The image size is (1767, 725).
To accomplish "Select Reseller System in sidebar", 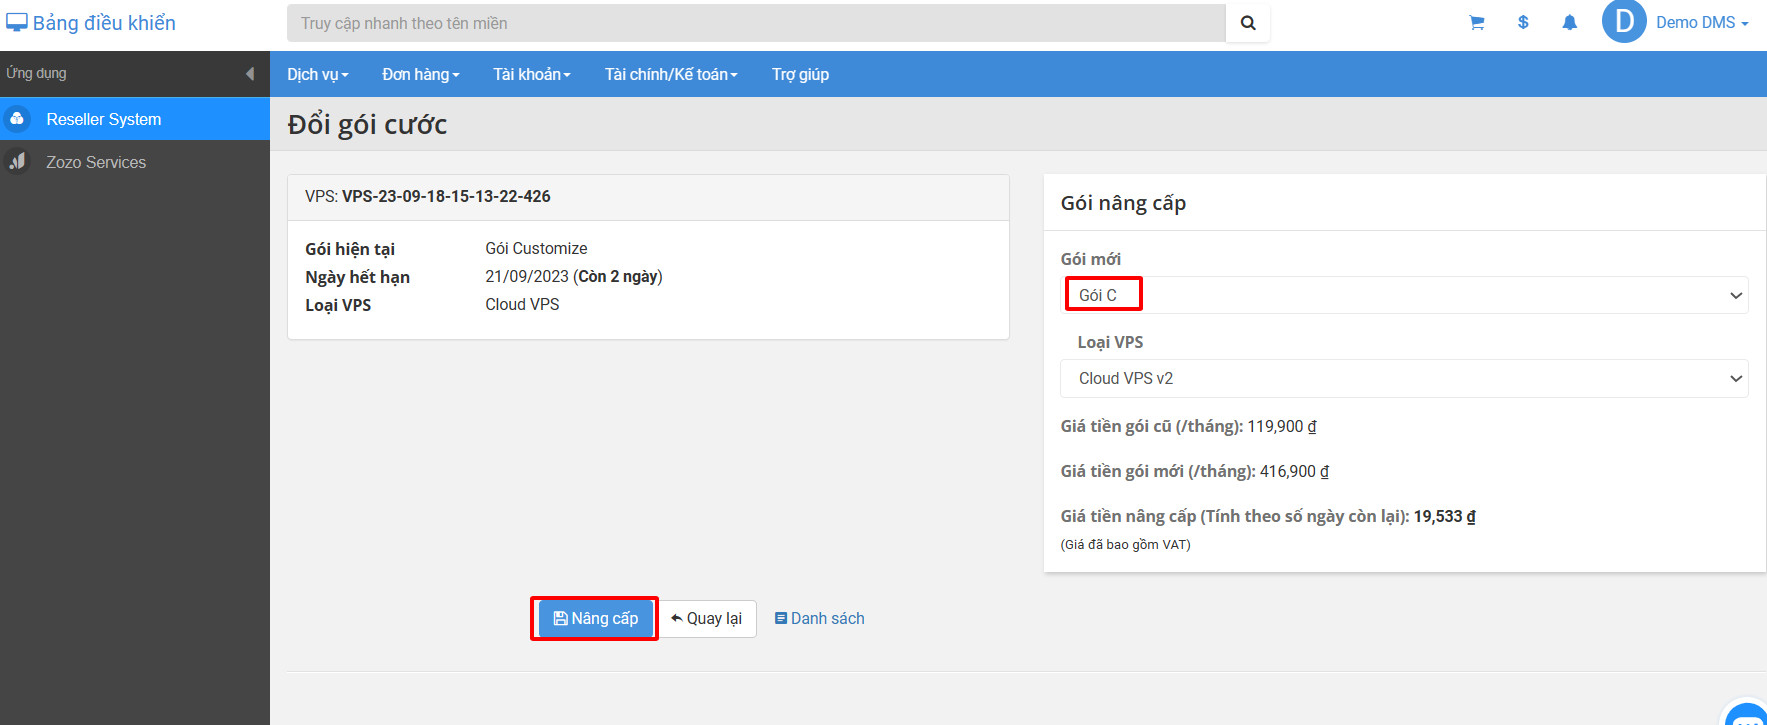I will tap(135, 119).
